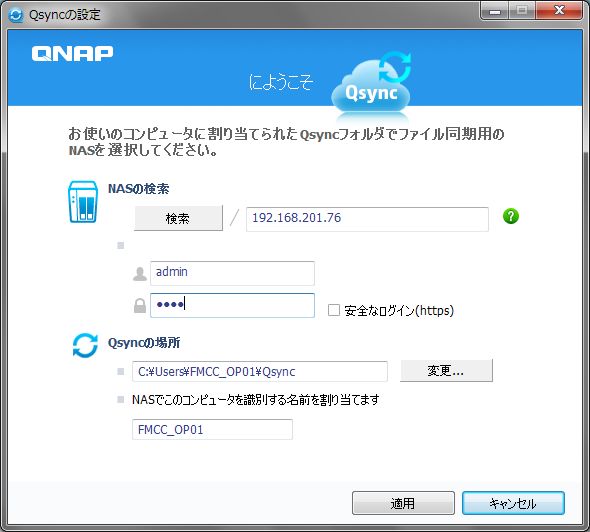Click the FMCC_OP01 computer name field
The image size is (590, 532).
tap(212, 429)
